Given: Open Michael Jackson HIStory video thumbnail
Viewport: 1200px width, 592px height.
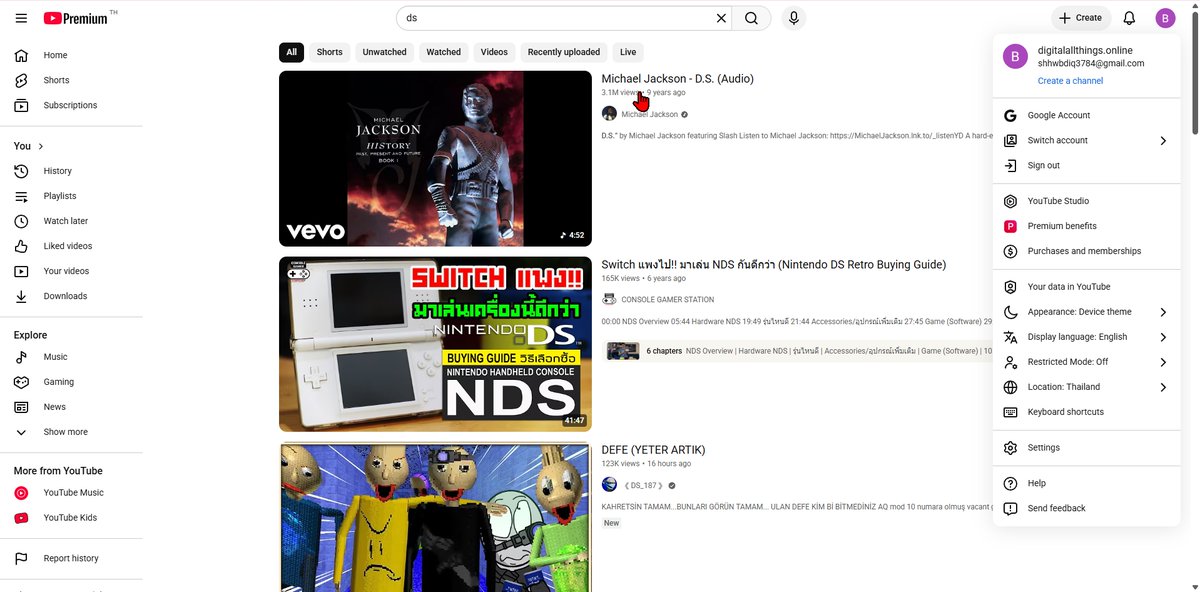Looking at the screenshot, I should coord(435,158).
